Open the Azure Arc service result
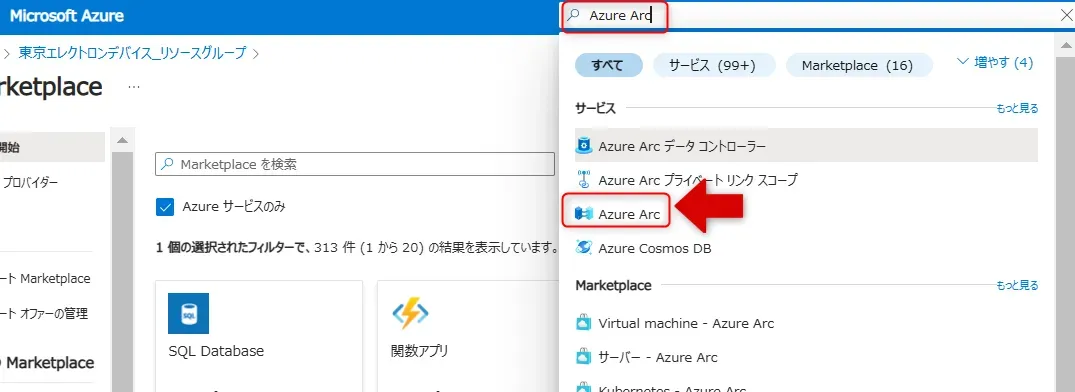1075x392 pixels. [806, 215]
